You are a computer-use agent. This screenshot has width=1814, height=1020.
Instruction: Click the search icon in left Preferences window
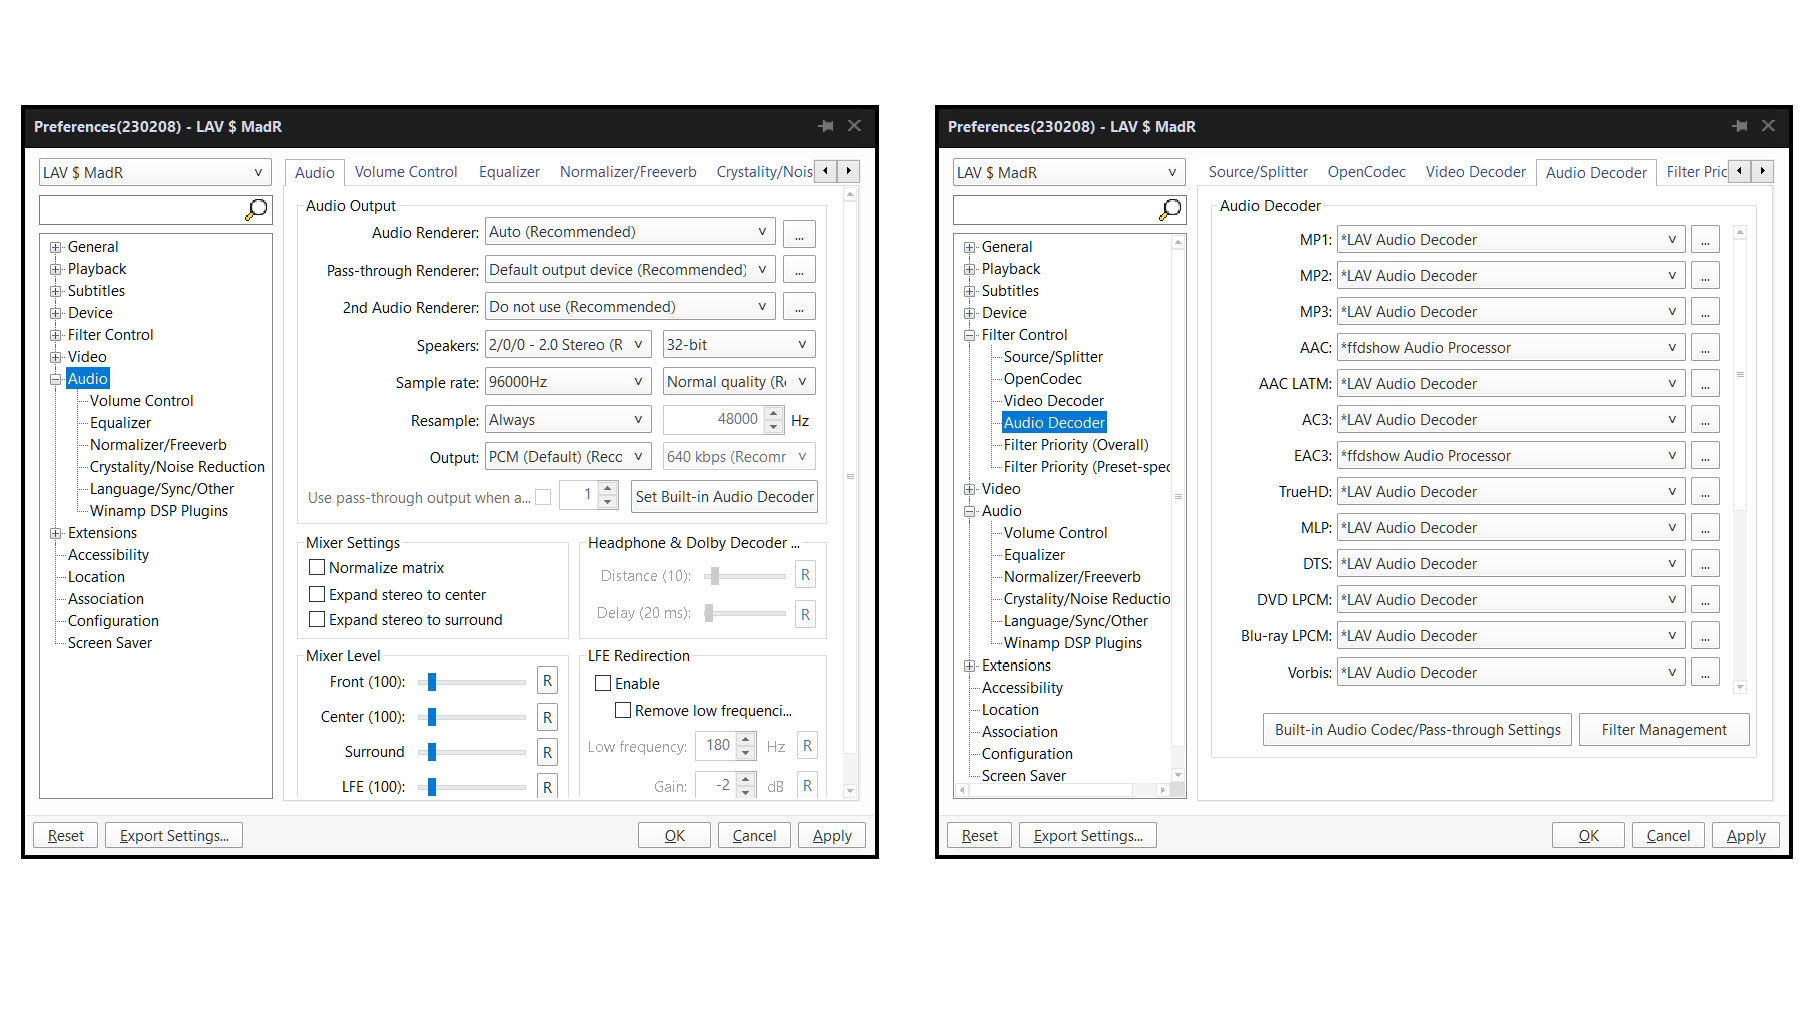[257, 209]
